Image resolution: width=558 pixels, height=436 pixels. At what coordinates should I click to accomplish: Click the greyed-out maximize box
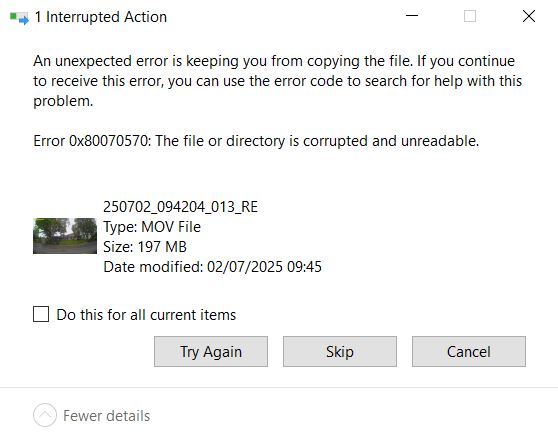(x=470, y=16)
